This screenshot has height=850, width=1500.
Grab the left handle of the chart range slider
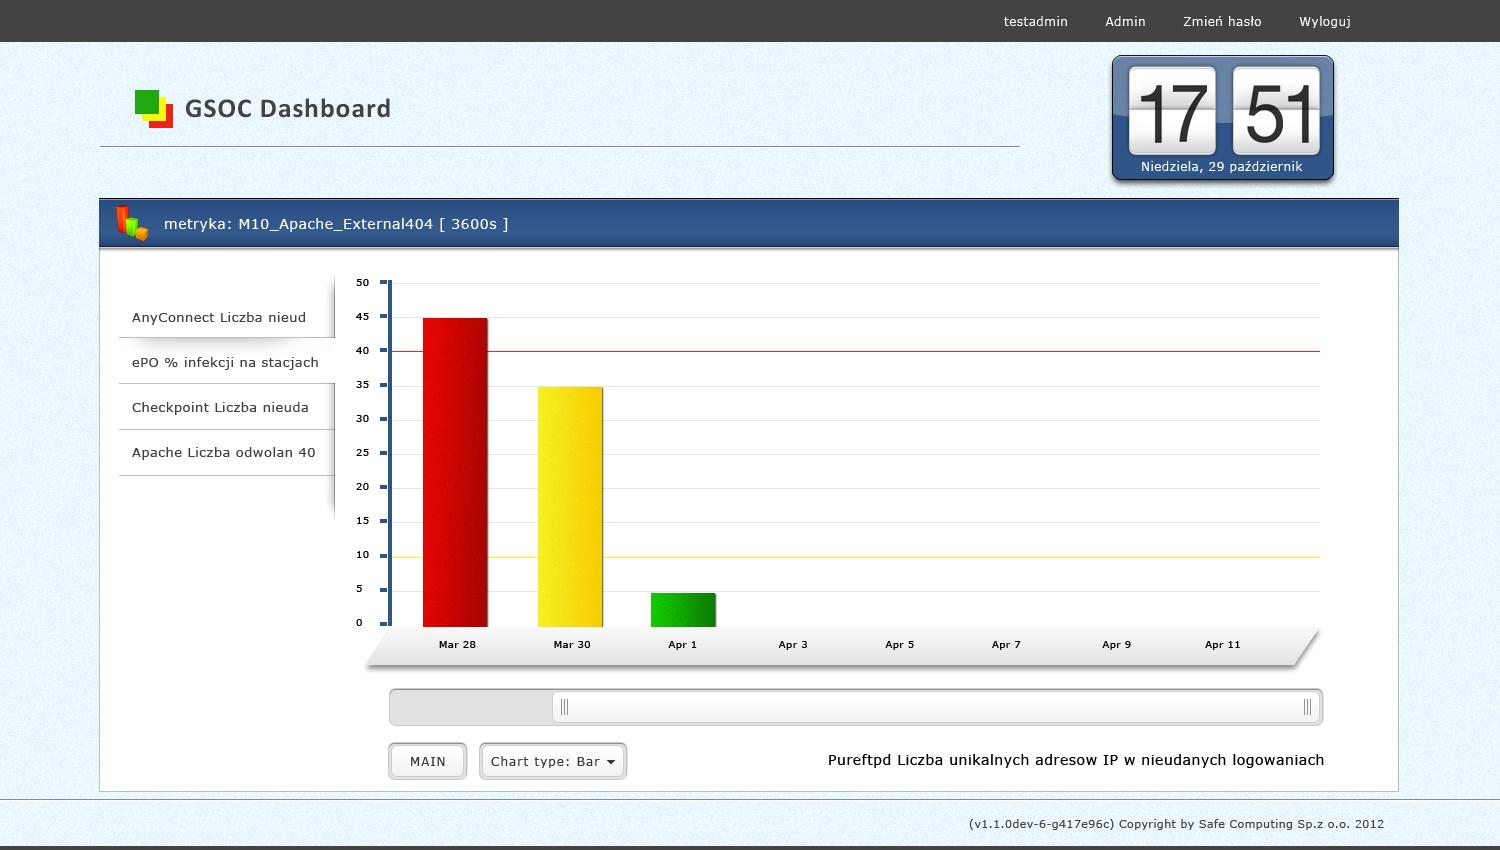pyautogui.click(x=564, y=707)
